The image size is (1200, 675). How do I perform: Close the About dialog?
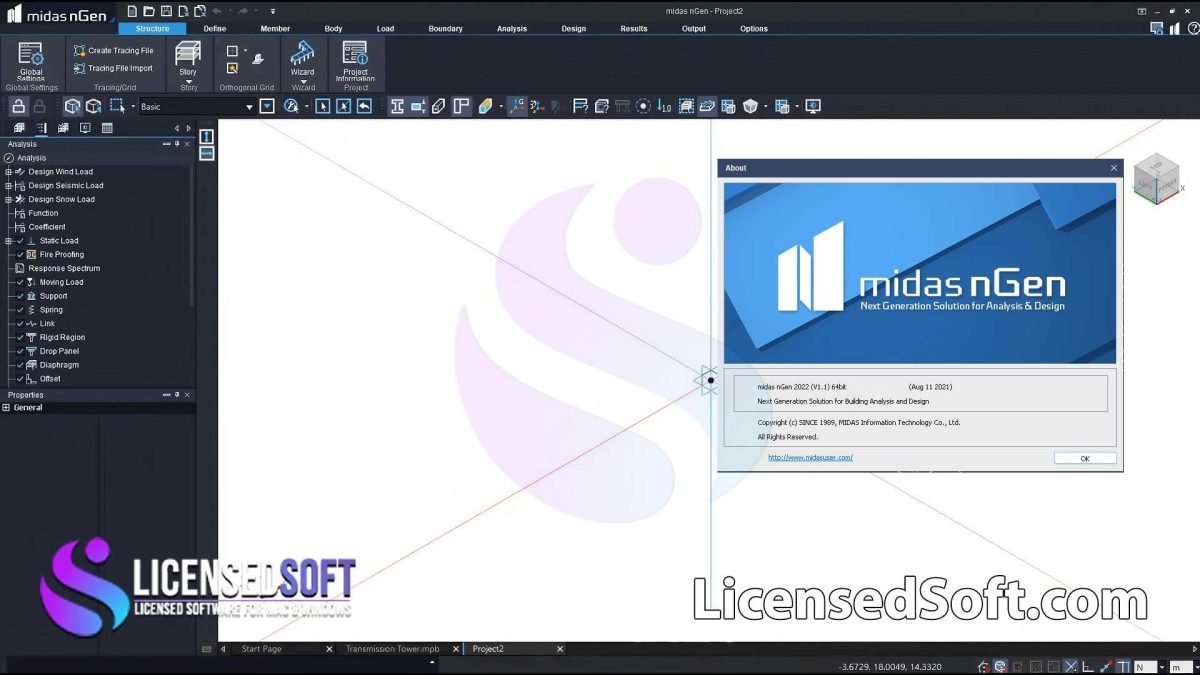click(1114, 168)
